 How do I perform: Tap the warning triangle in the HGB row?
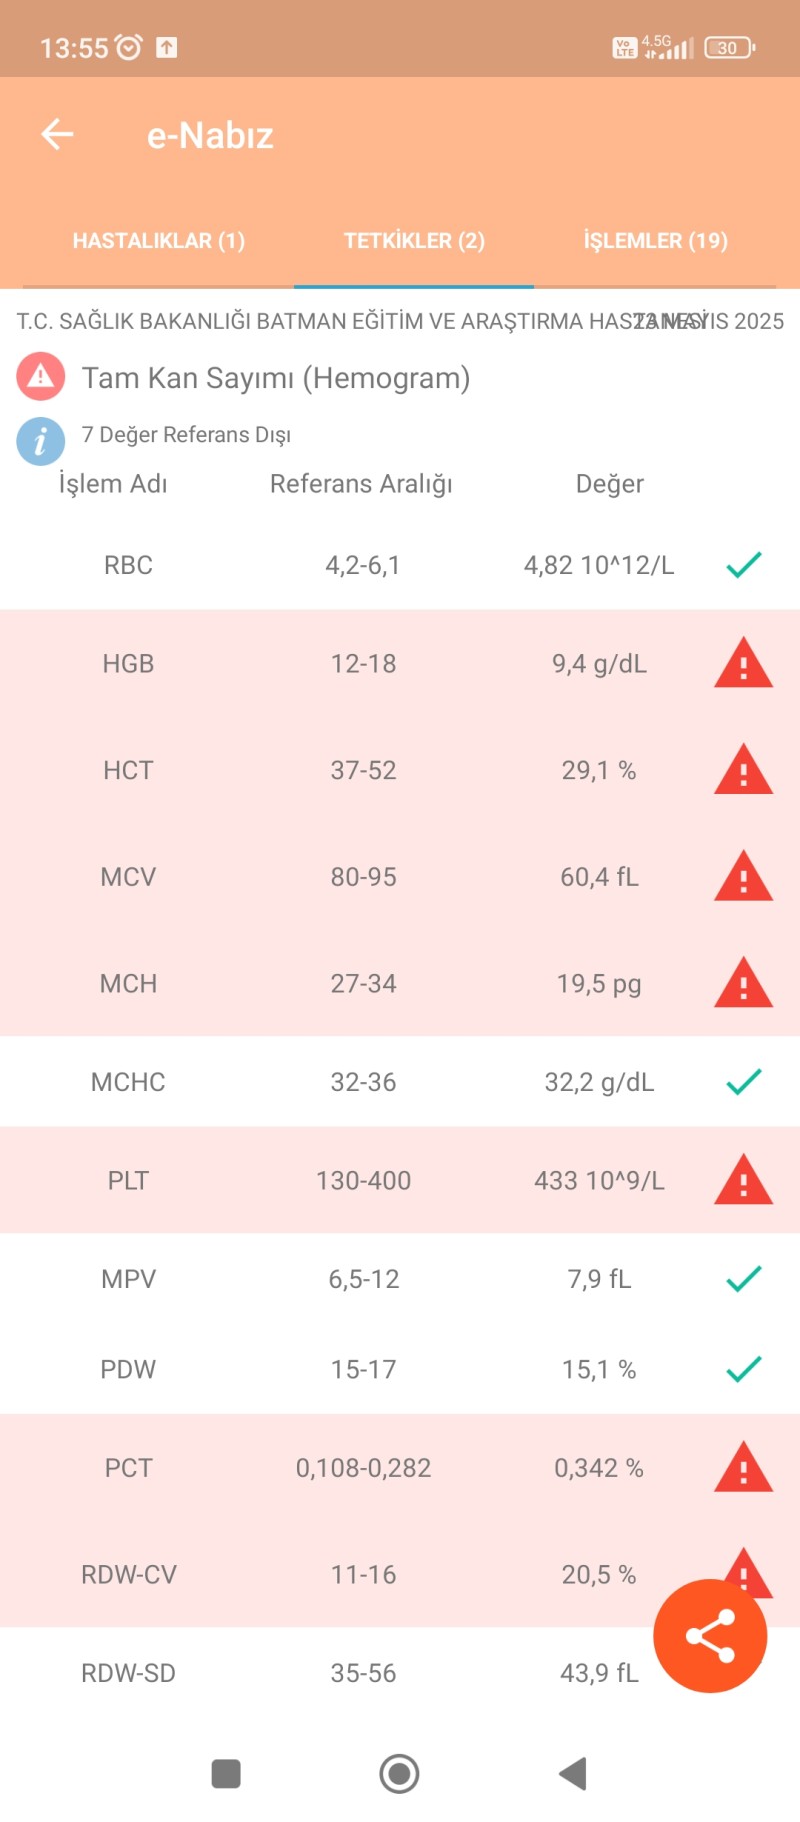click(743, 663)
